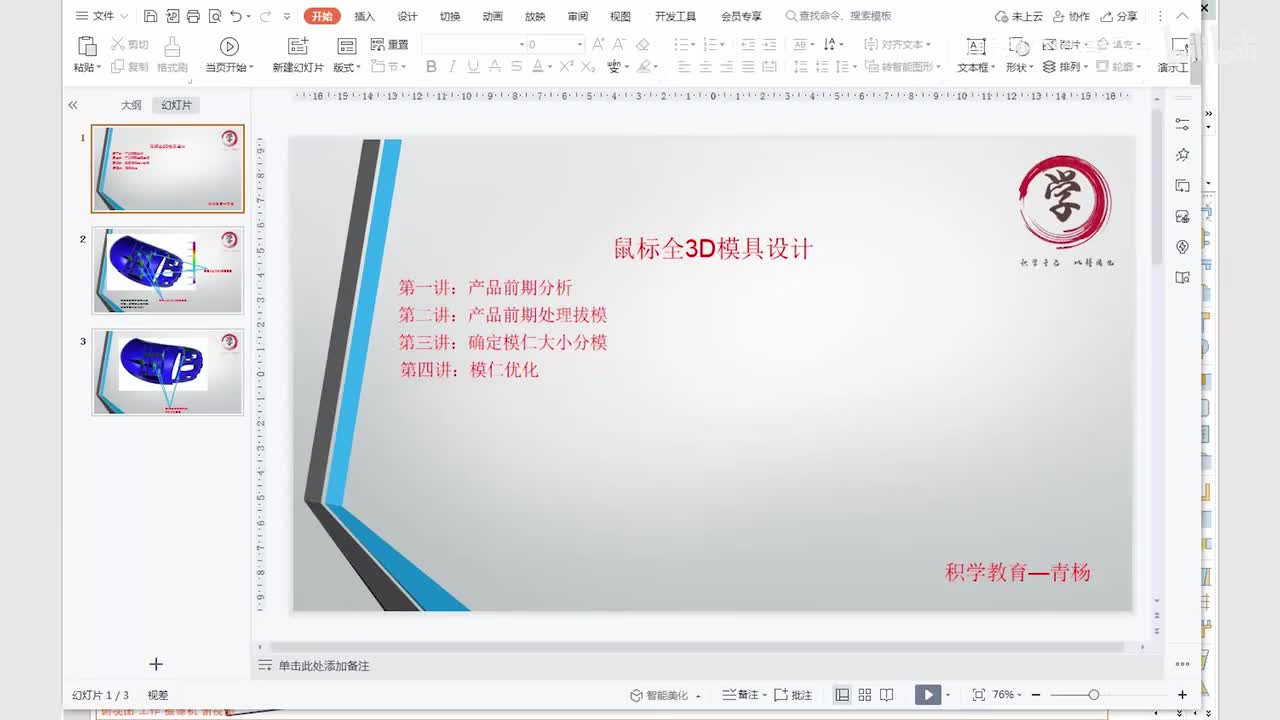Click the Save icon in quick access bar
This screenshot has width=1280, height=720.
(150, 16)
